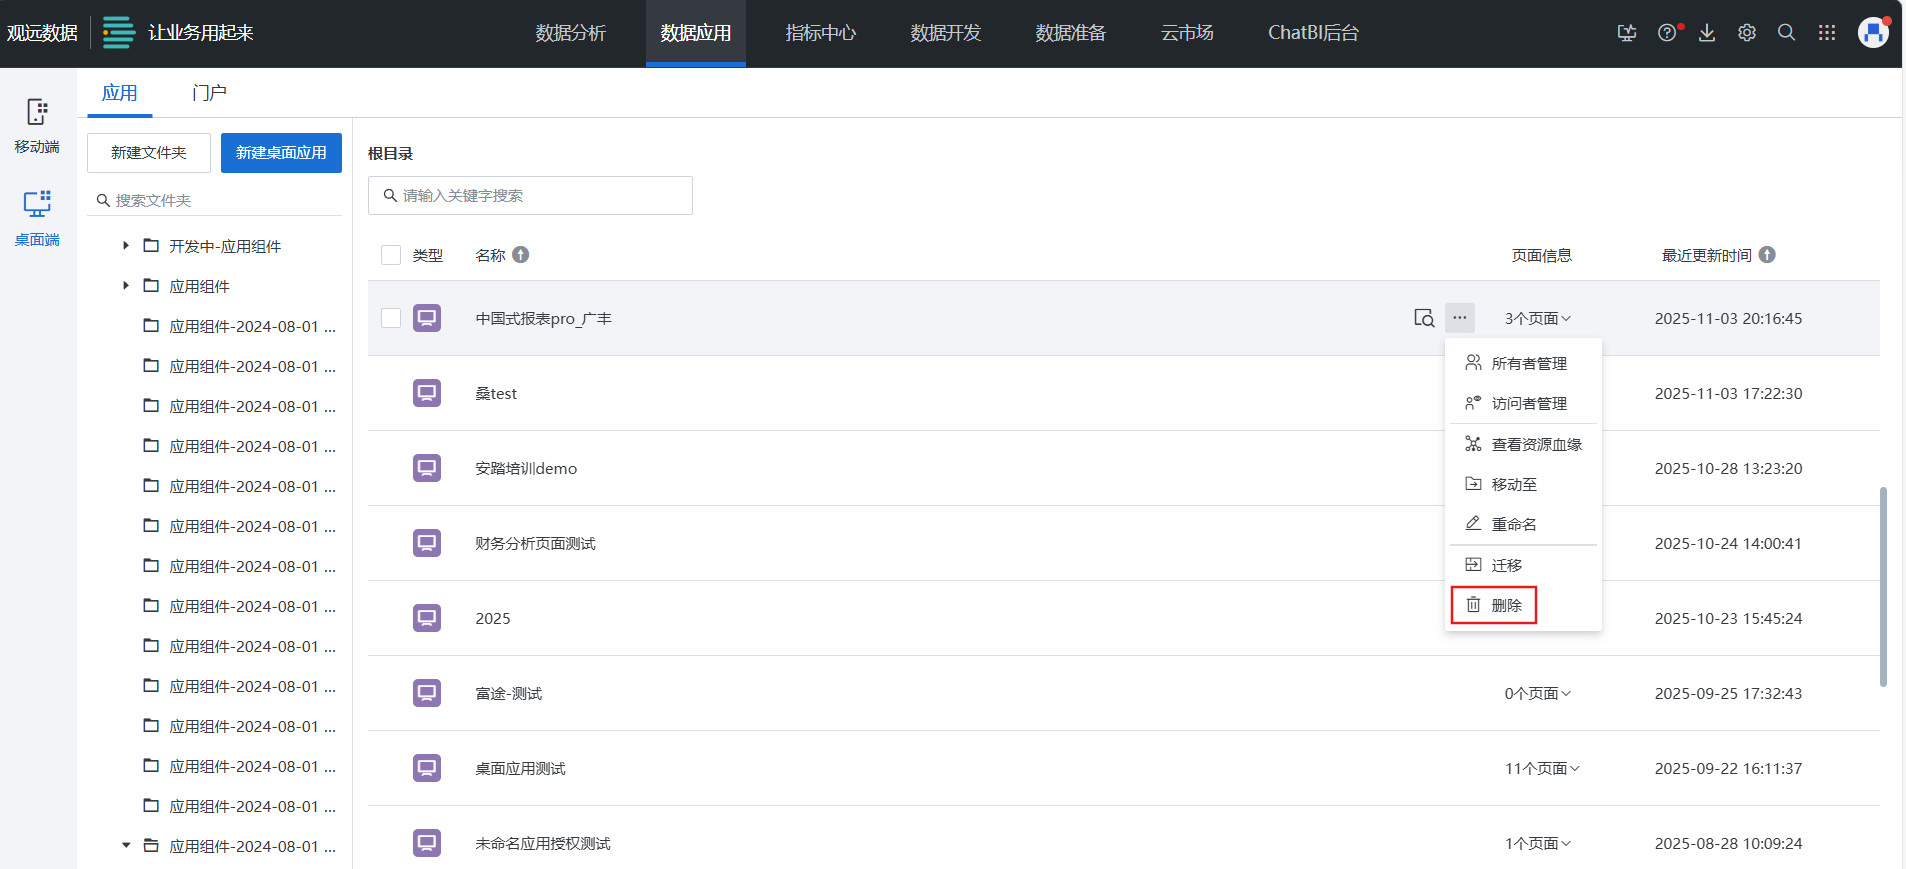Image resolution: width=1906 pixels, height=869 pixels.
Task: Expand the 11个页面 dropdown for 桌面应用测试
Action: (x=1541, y=768)
